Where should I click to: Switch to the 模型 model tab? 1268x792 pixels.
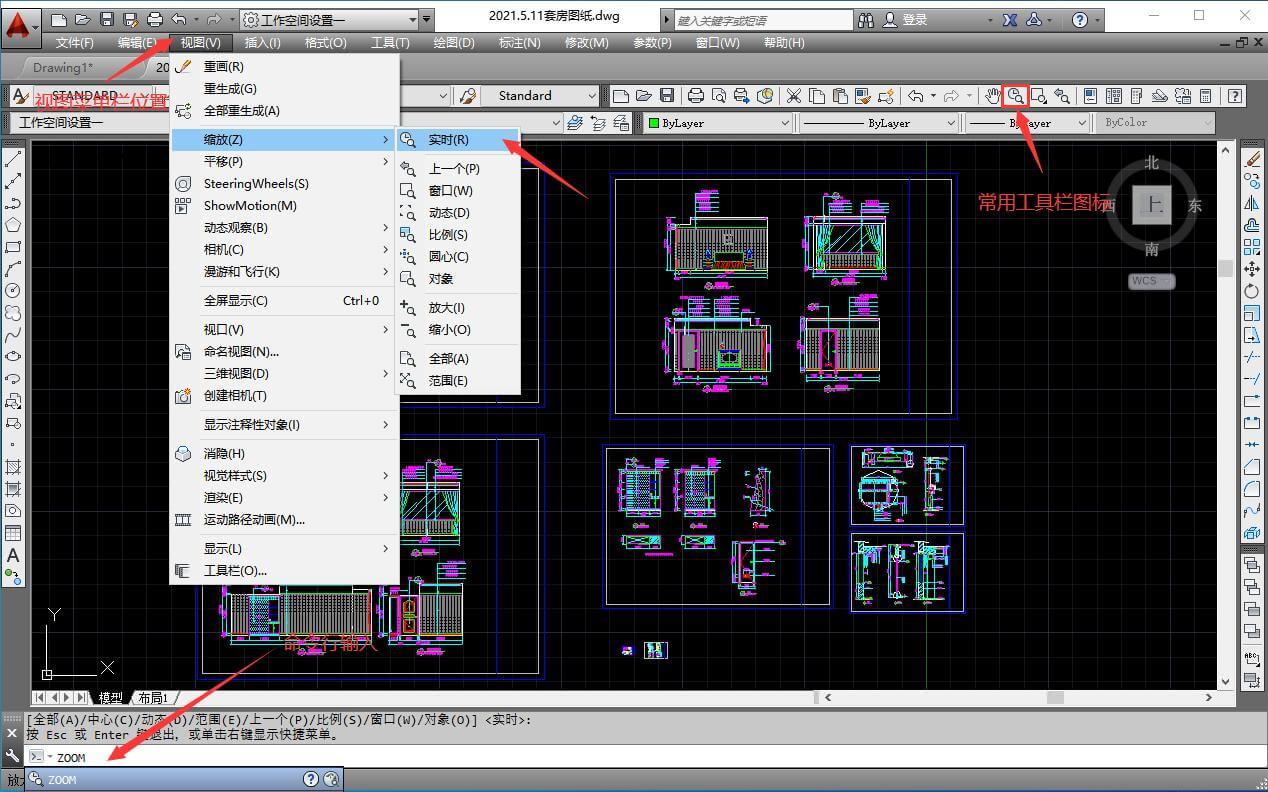110,698
